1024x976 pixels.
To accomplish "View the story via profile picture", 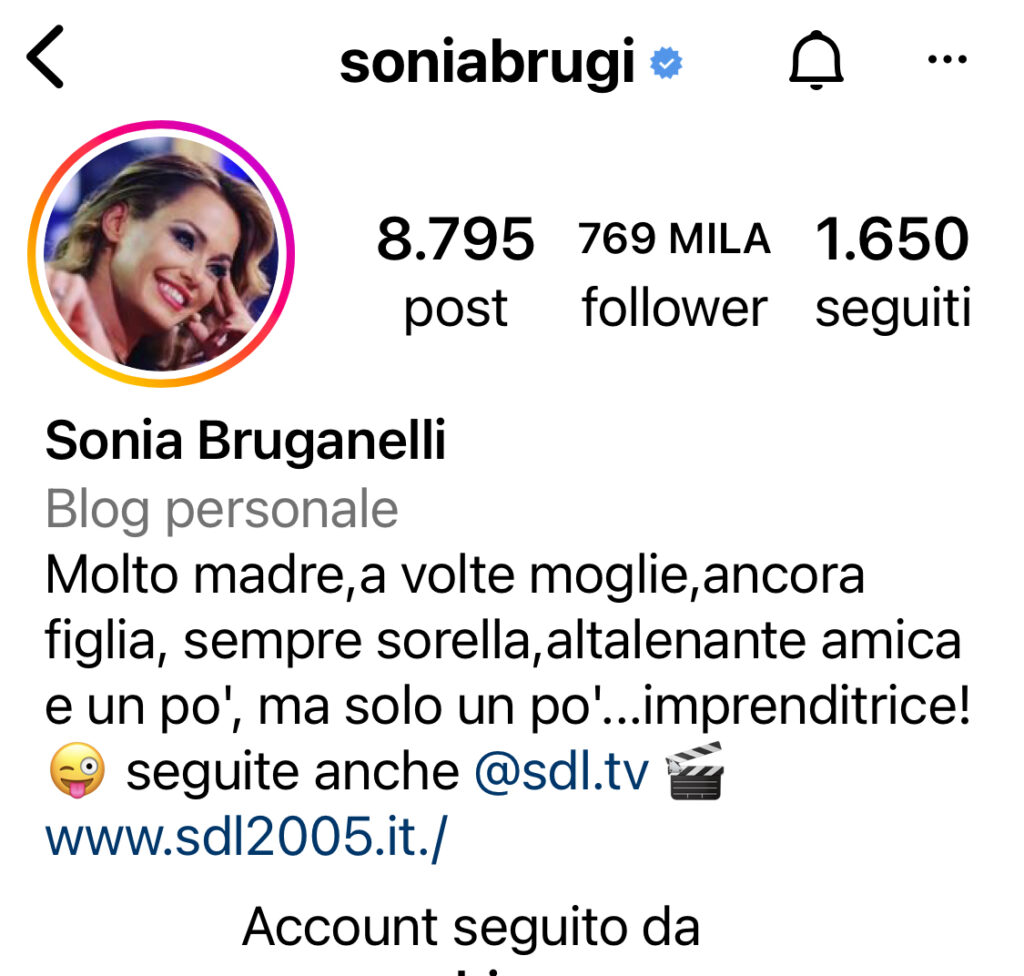I will (161, 253).
